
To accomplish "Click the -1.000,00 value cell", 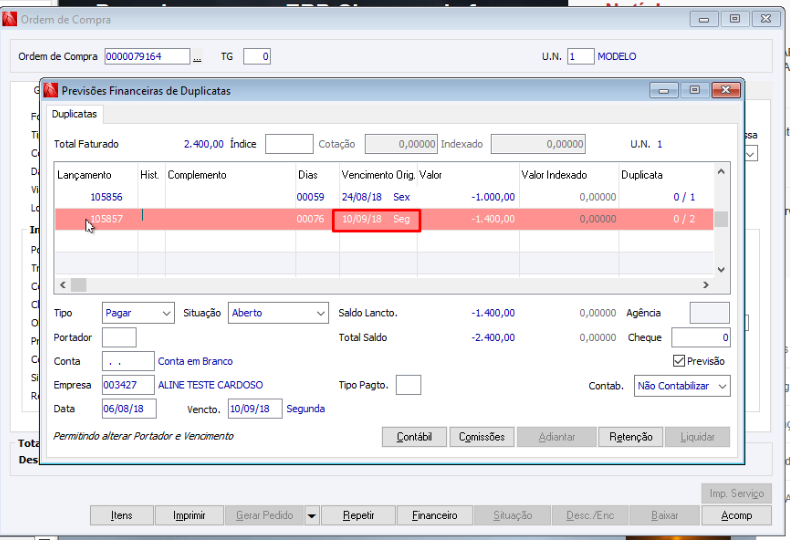I will pos(493,197).
